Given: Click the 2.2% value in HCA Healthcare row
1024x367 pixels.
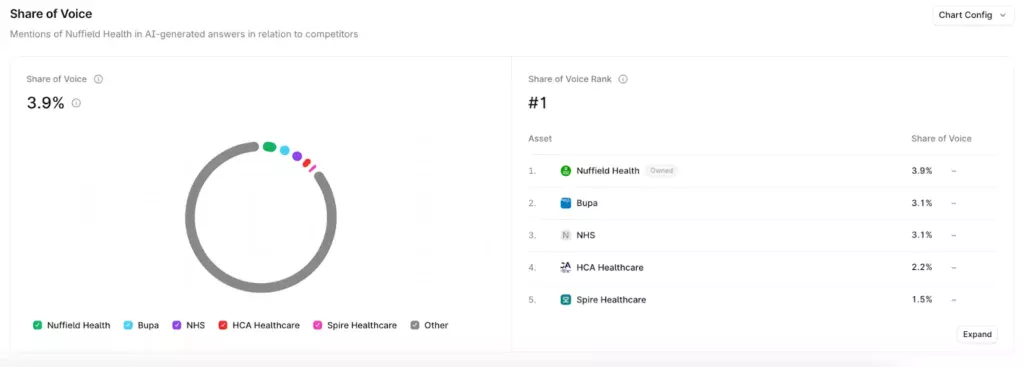Looking at the screenshot, I should (921, 267).
